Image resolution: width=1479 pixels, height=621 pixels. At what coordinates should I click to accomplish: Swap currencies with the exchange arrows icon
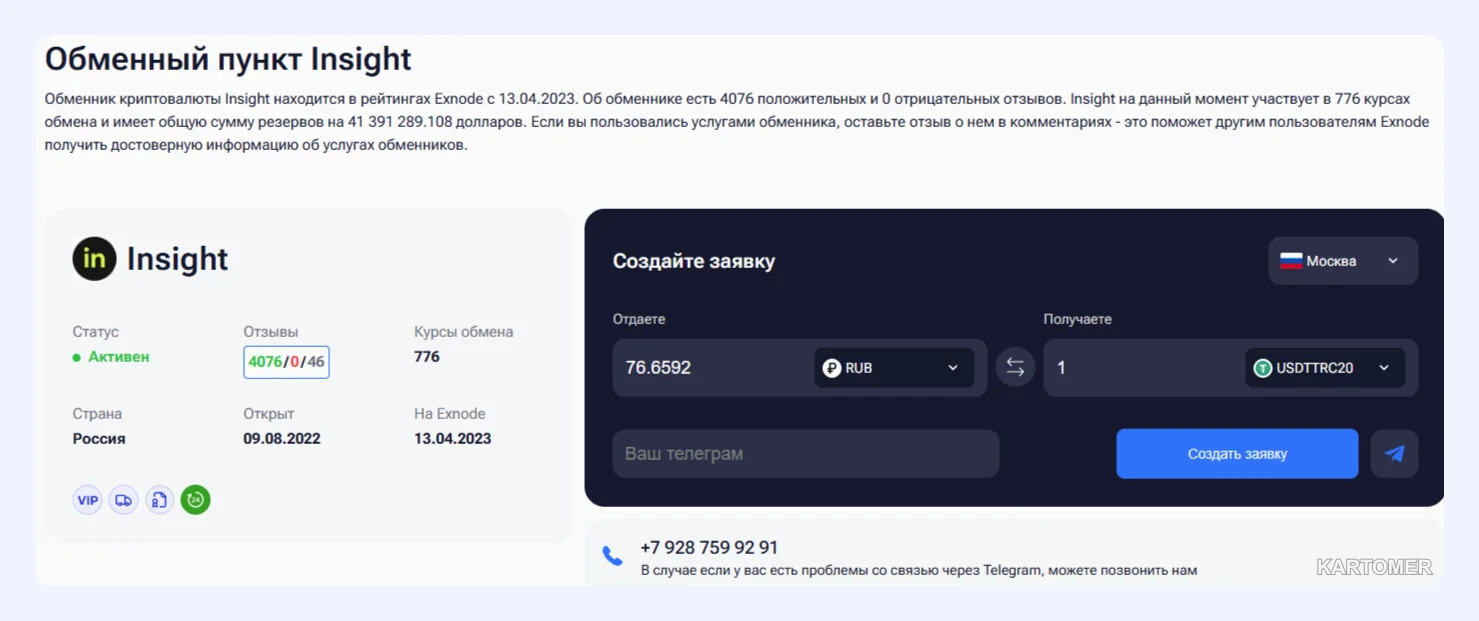click(1015, 368)
